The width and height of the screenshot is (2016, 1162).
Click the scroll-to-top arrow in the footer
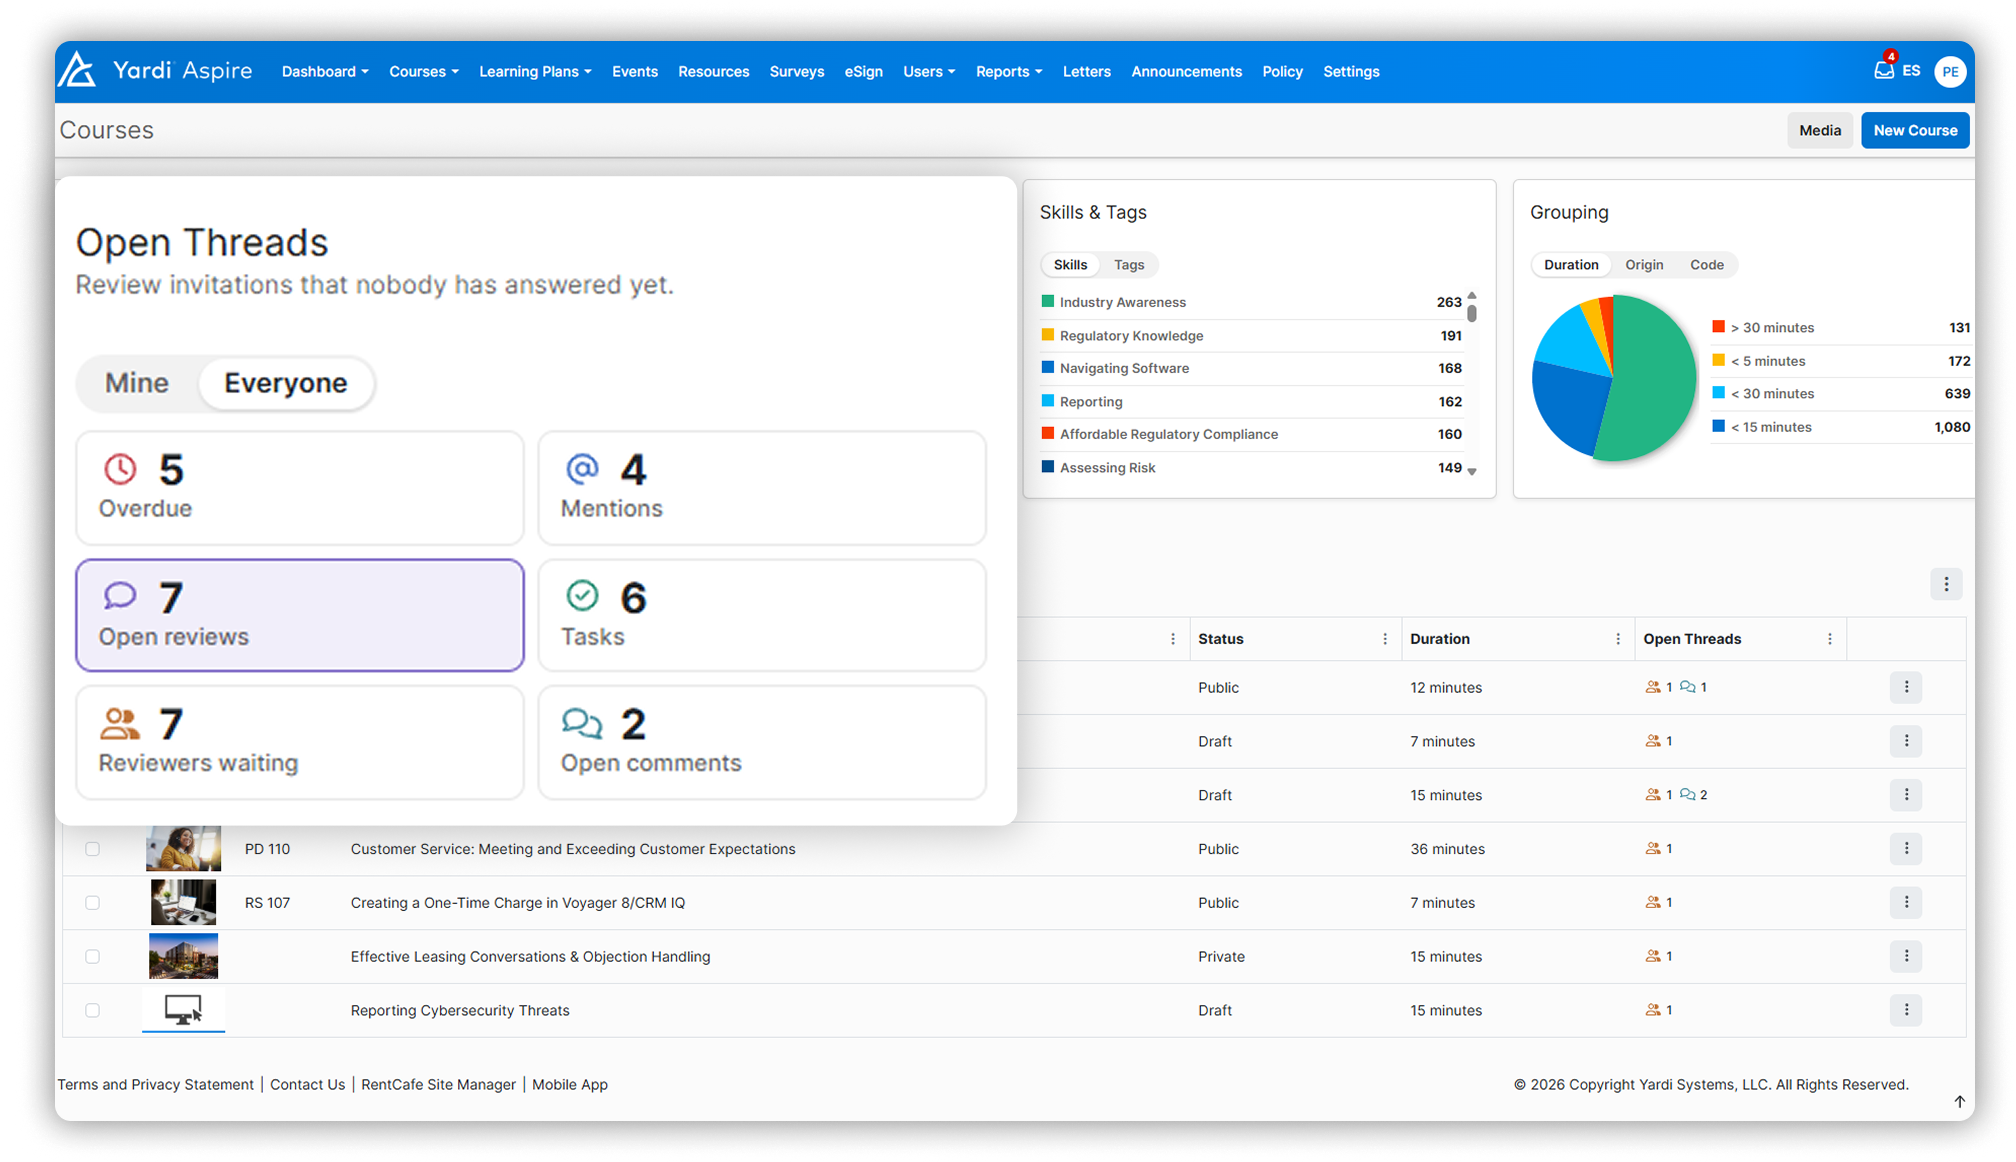click(x=1959, y=1101)
